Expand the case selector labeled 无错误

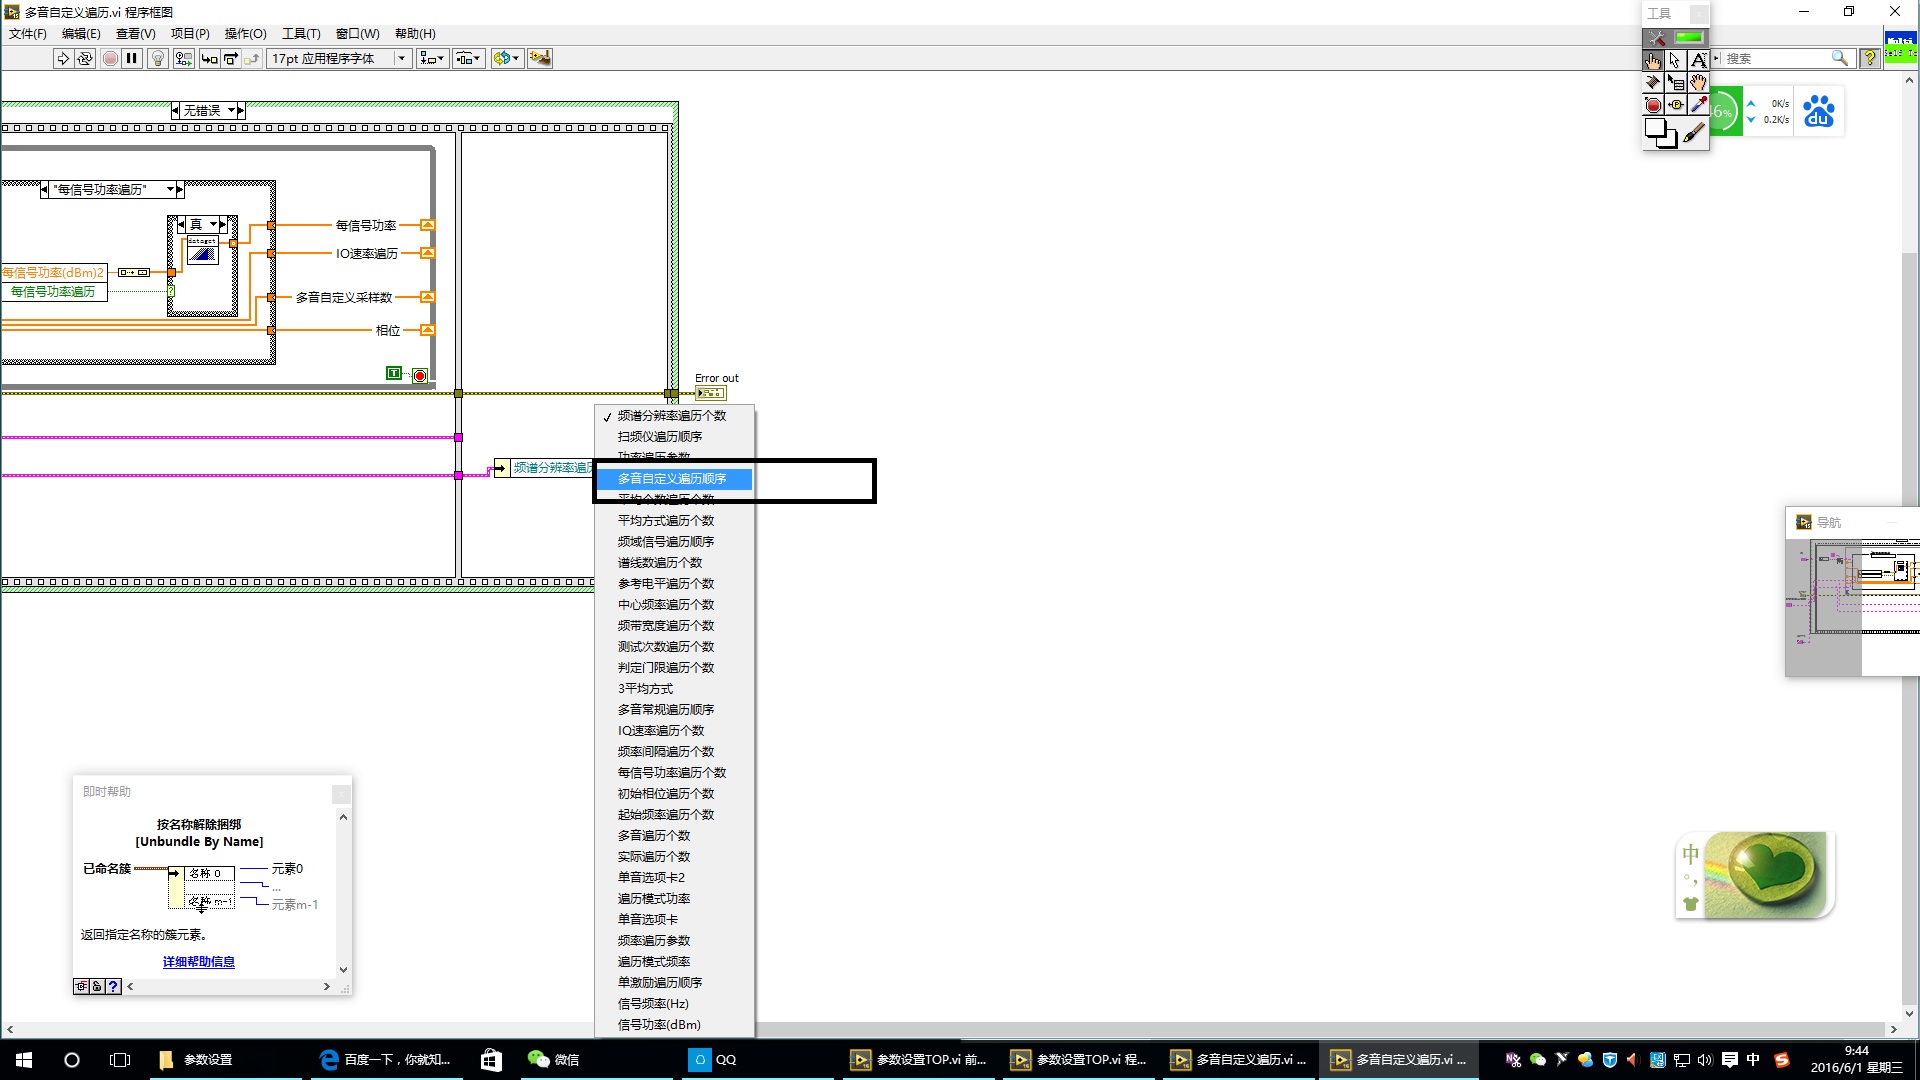coord(232,111)
